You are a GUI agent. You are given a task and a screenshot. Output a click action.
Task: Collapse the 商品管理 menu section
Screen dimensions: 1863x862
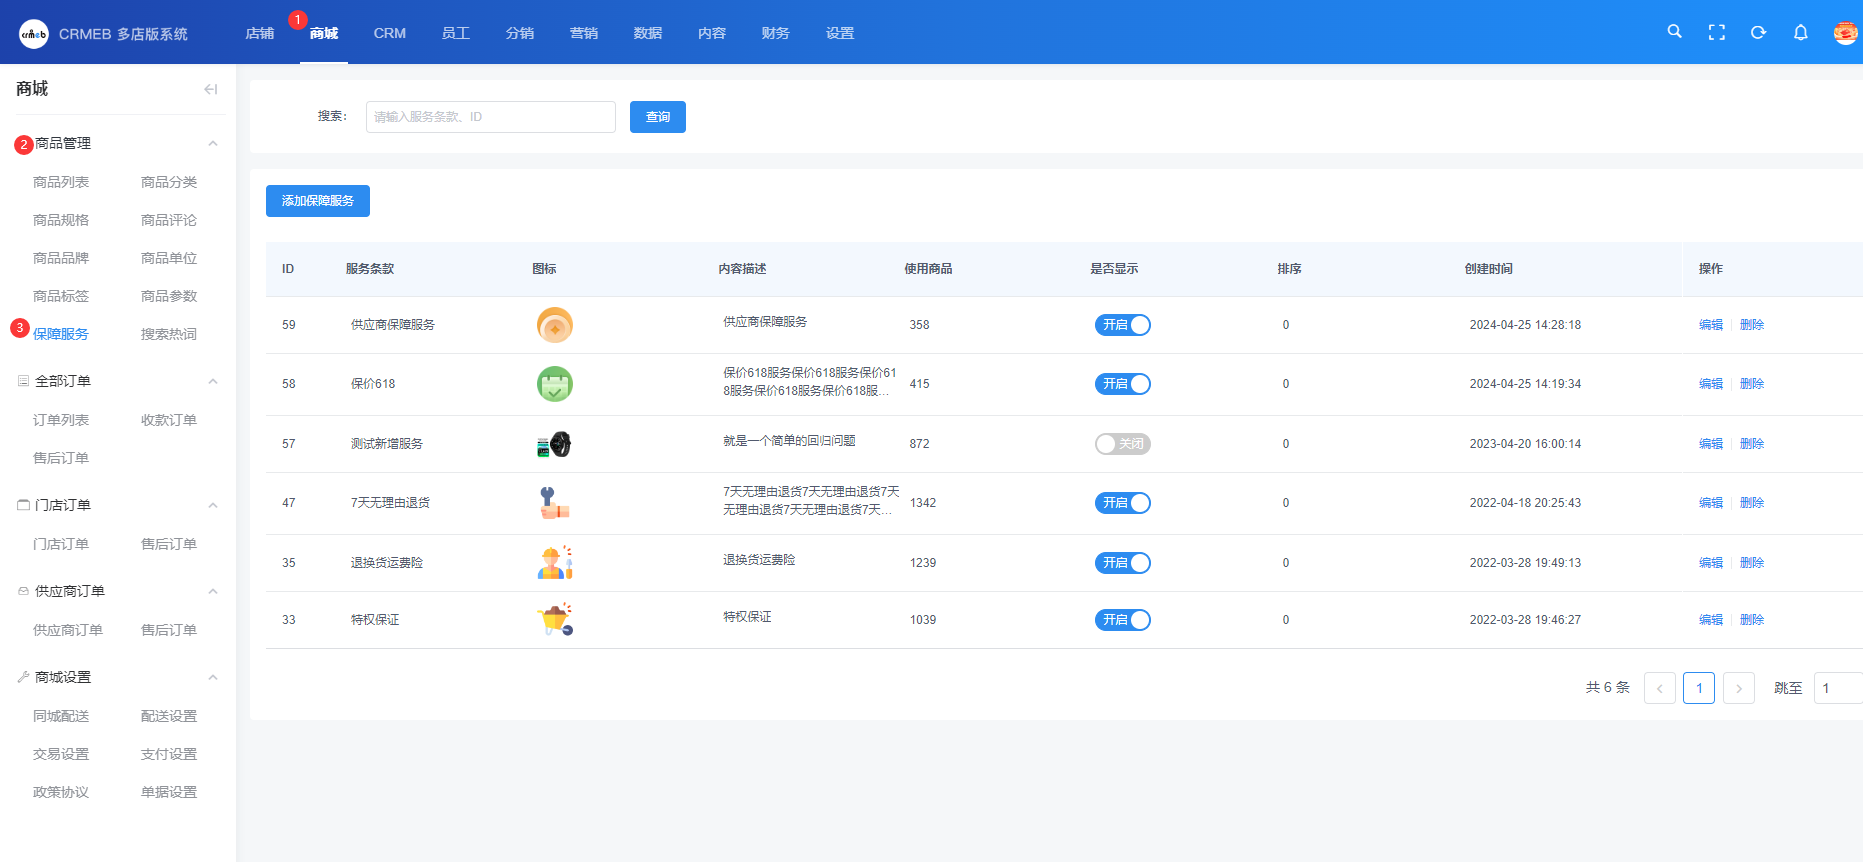[x=213, y=144]
